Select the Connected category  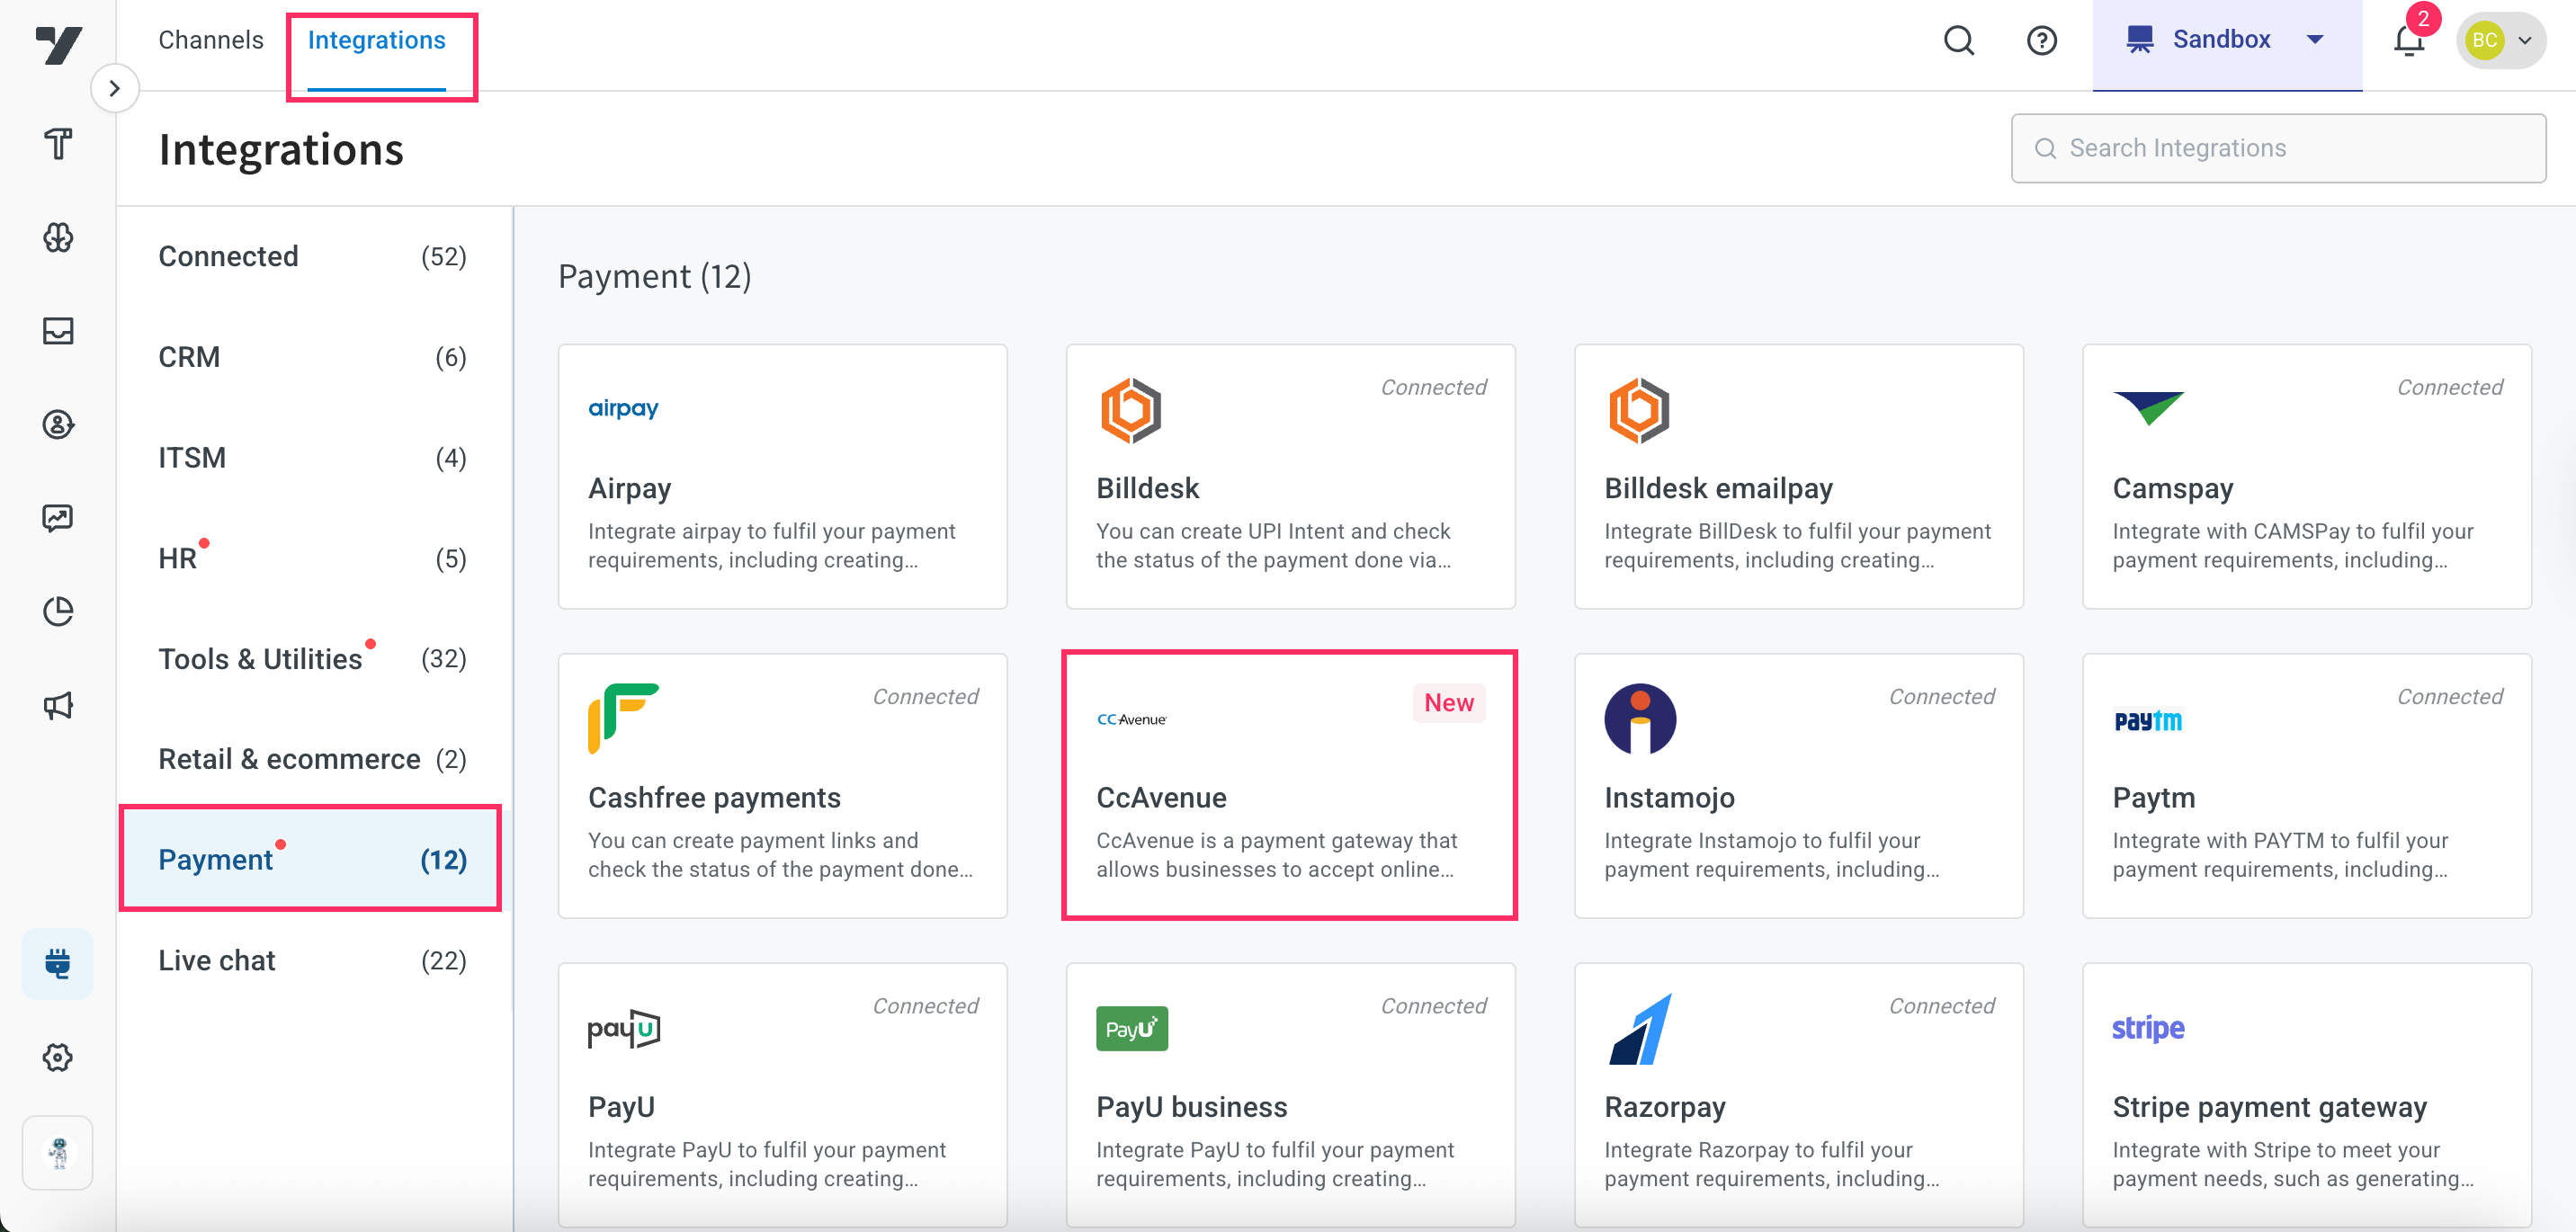[312, 256]
